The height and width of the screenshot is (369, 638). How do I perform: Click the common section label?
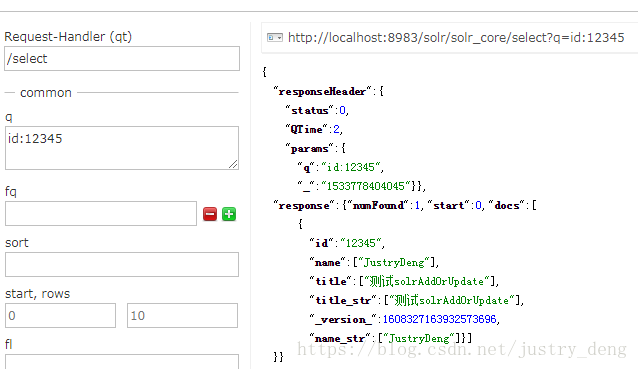click(46, 93)
